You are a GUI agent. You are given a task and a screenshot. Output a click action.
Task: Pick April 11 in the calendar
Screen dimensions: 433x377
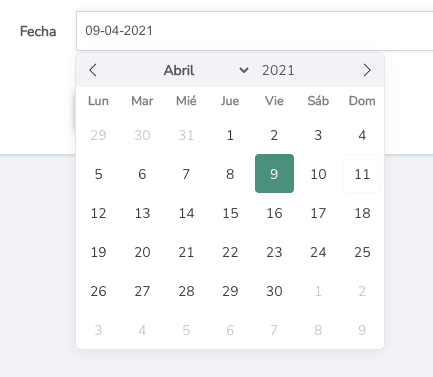point(362,173)
